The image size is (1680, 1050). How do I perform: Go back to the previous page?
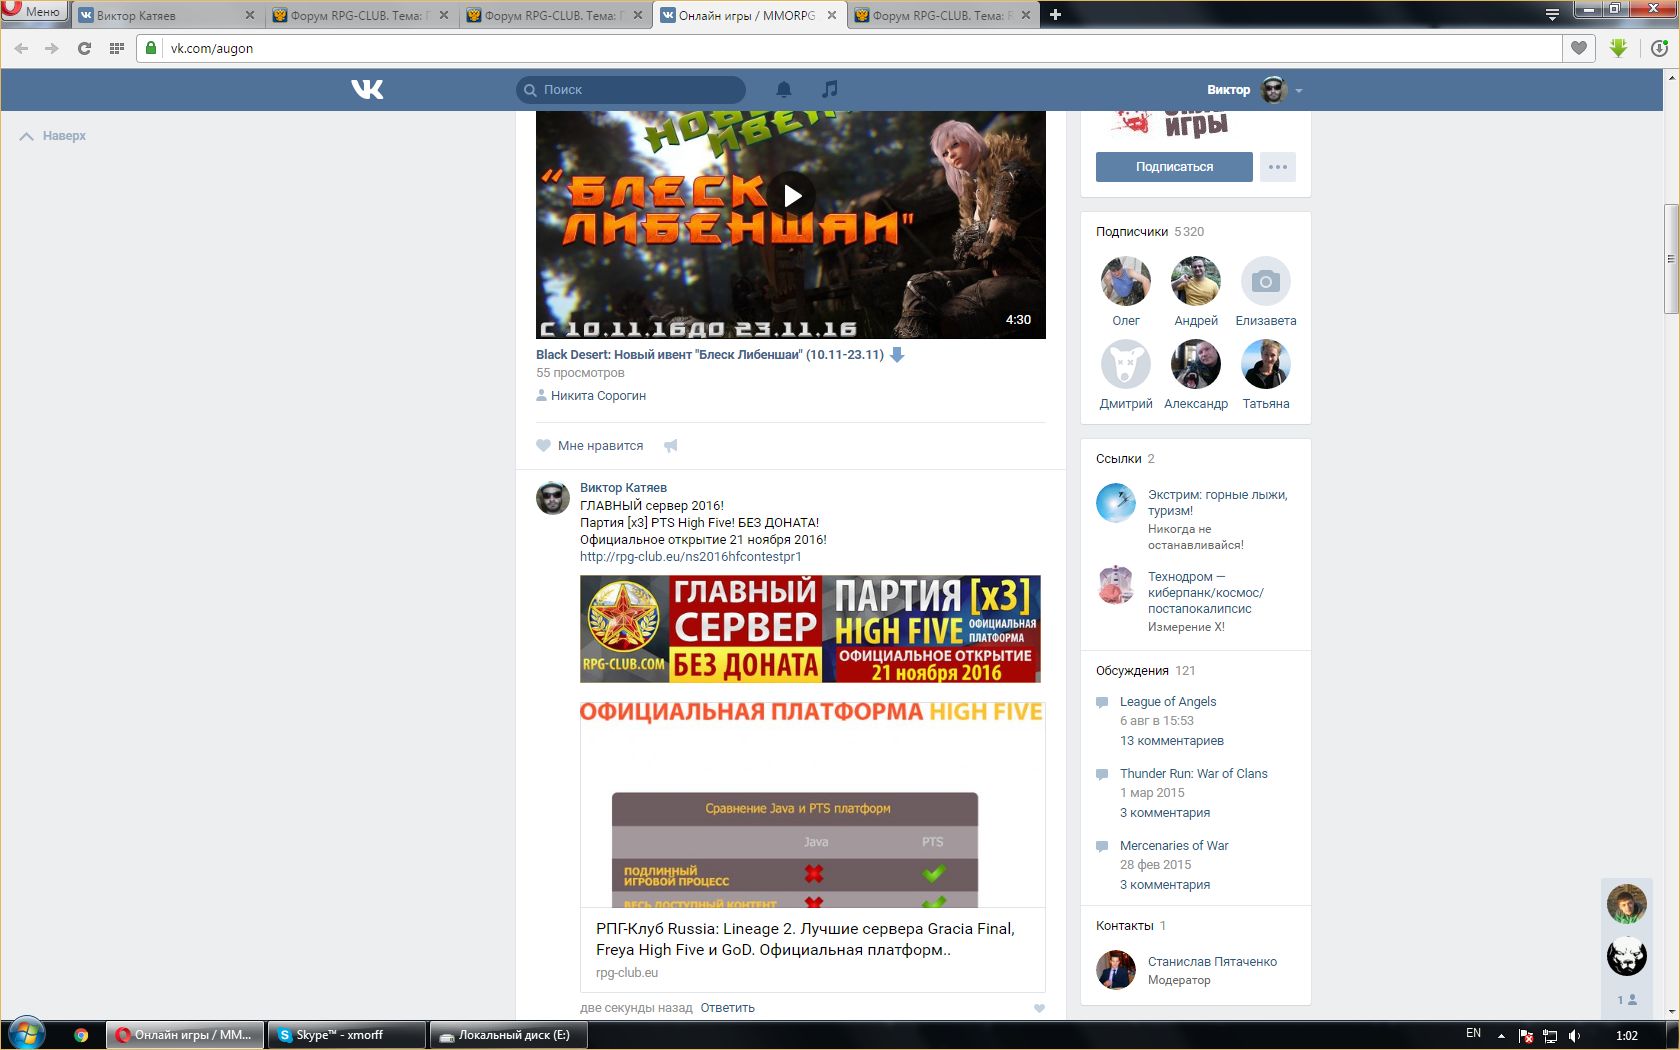pos(21,48)
